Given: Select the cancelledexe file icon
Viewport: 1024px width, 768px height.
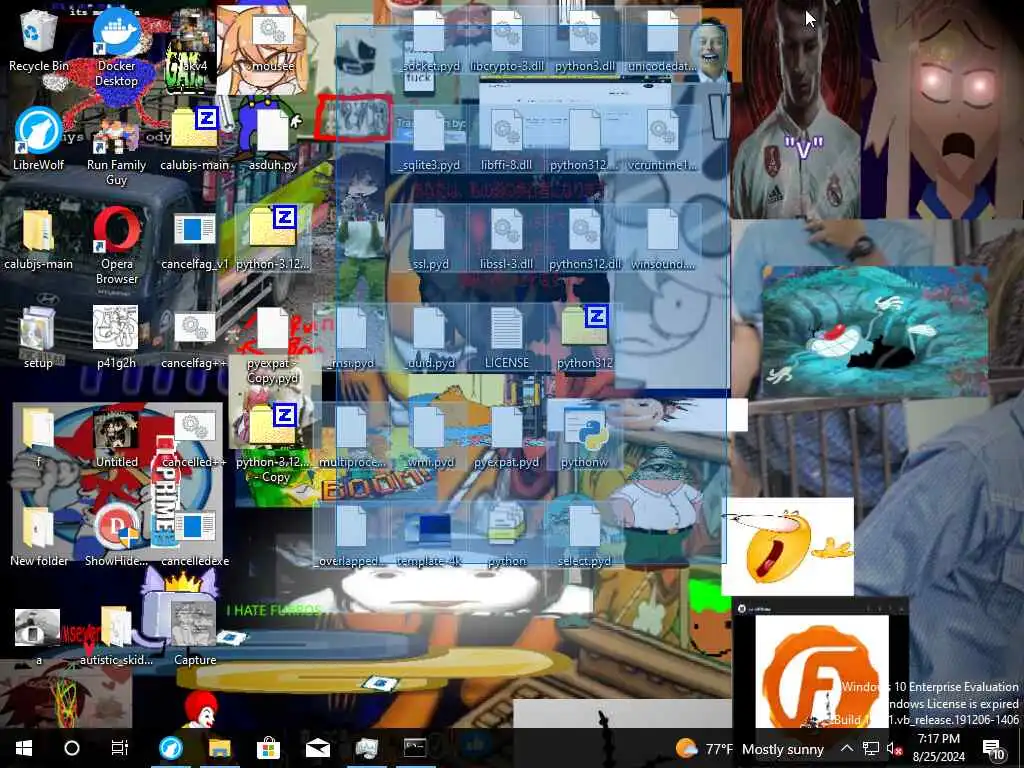Looking at the screenshot, I should [194, 537].
